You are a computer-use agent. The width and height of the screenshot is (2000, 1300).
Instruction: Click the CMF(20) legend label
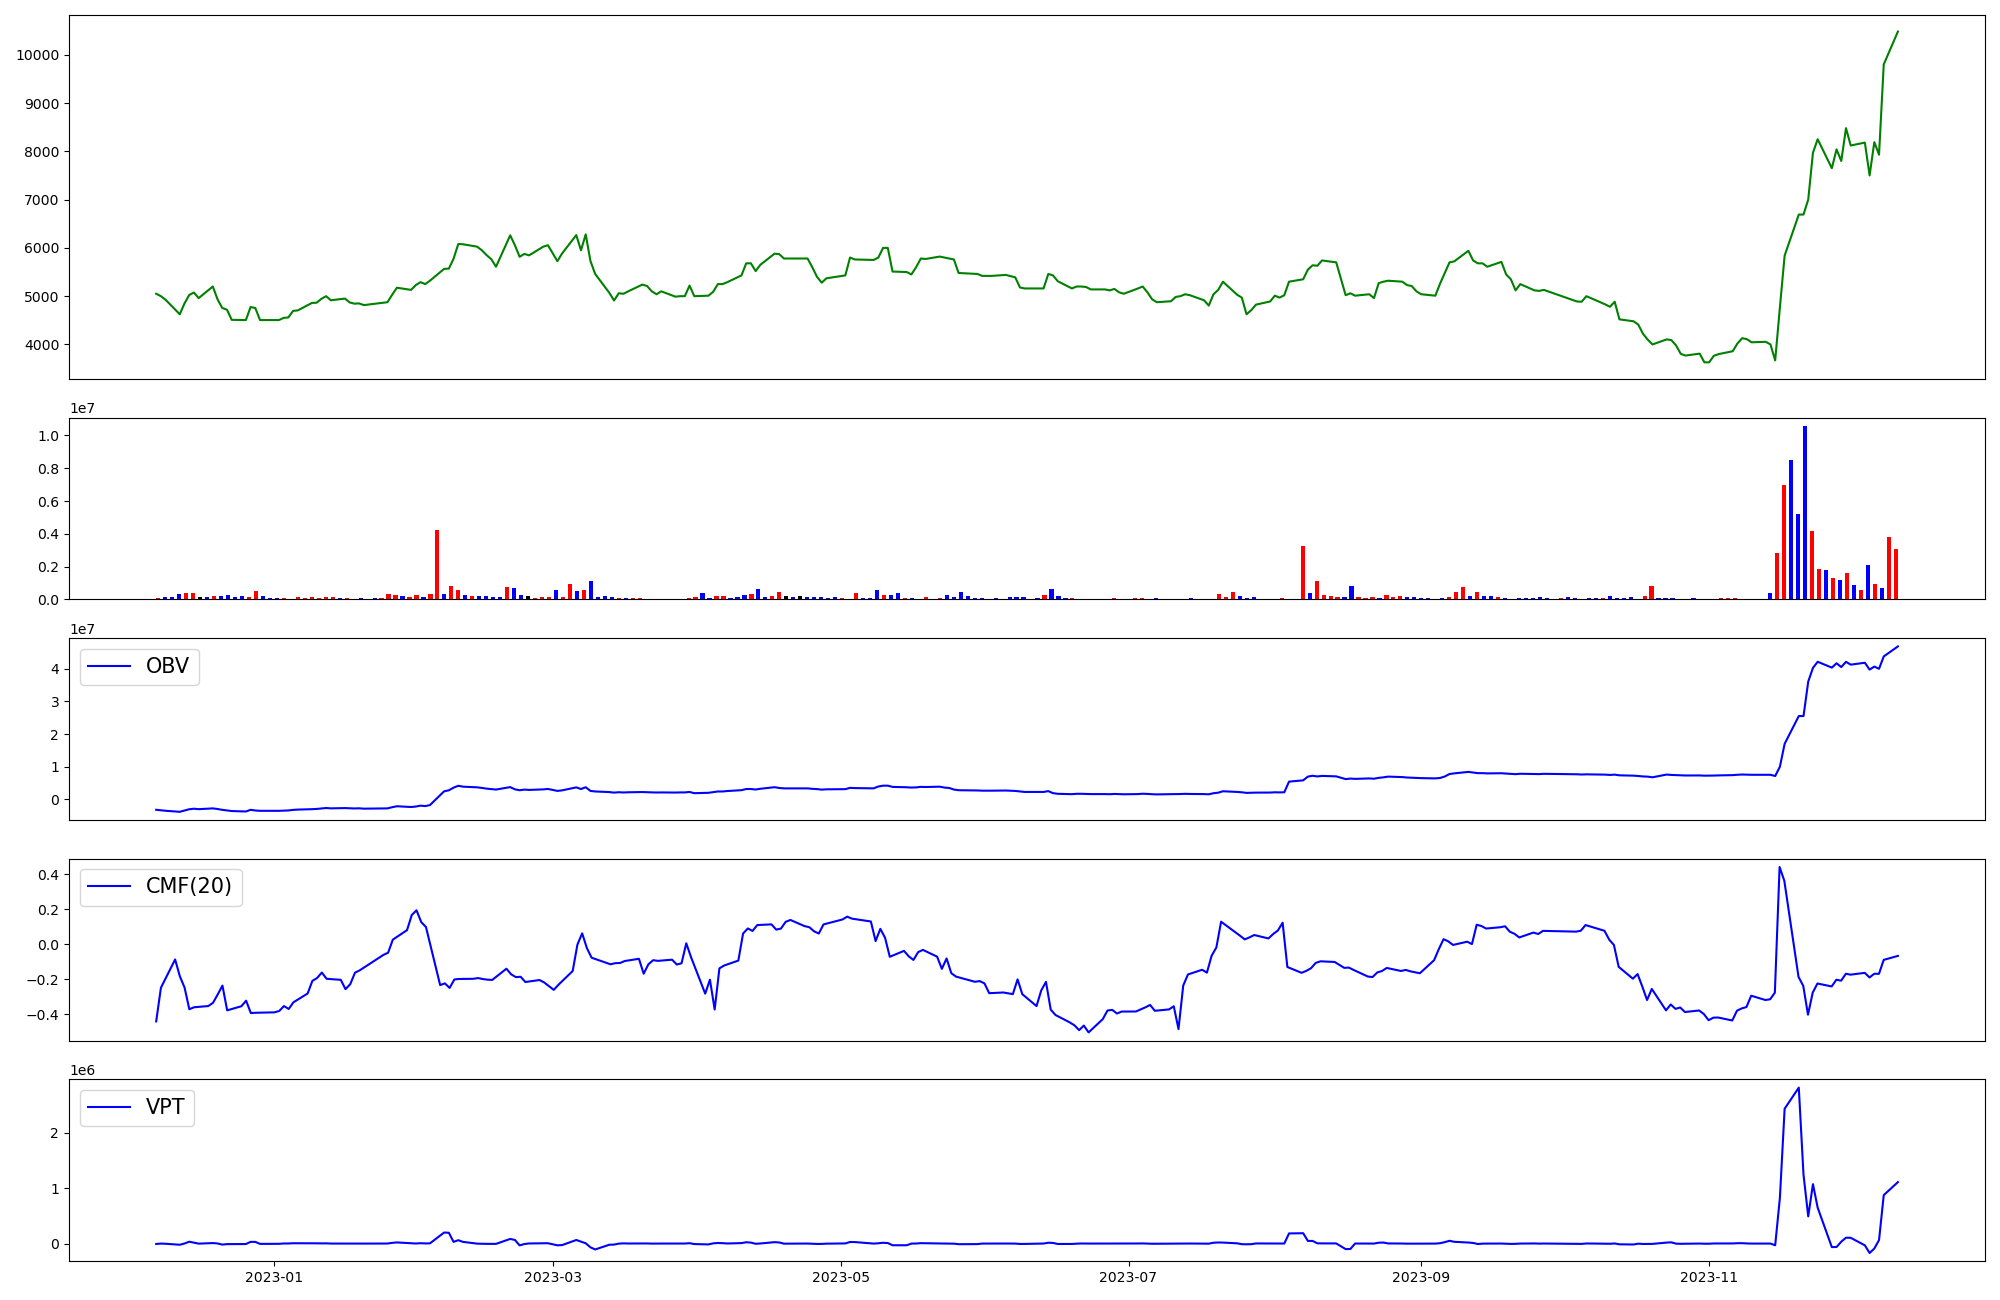pyautogui.click(x=188, y=887)
